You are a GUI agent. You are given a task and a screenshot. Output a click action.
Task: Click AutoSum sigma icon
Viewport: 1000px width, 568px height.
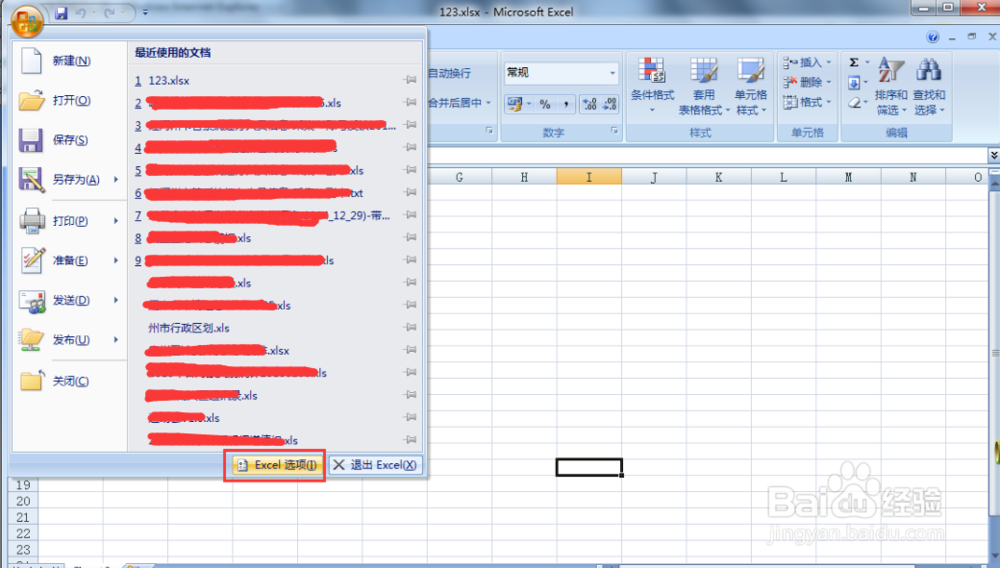pyautogui.click(x=854, y=62)
